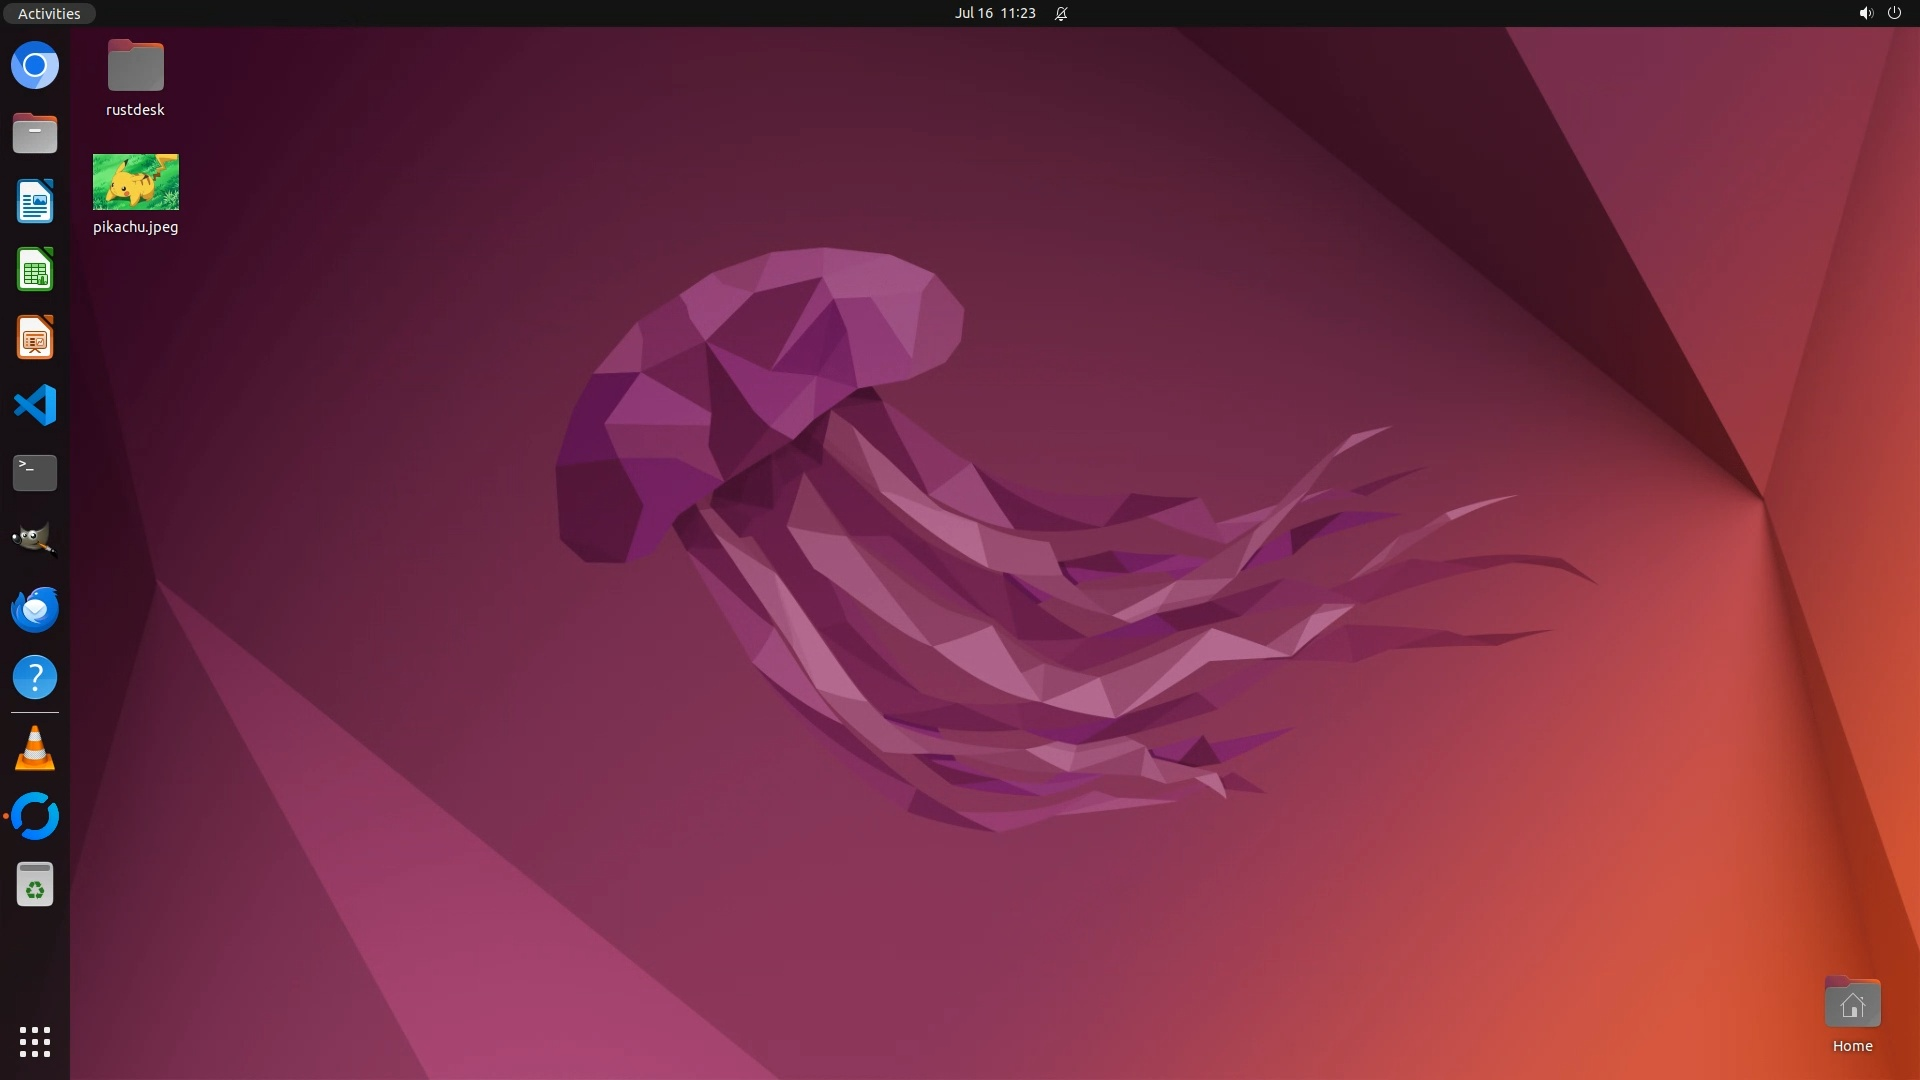Select the pikachu.jpeg thumbnail on desktop
This screenshot has height=1080, width=1920.
pyautogui.click(x=136, y=182)
